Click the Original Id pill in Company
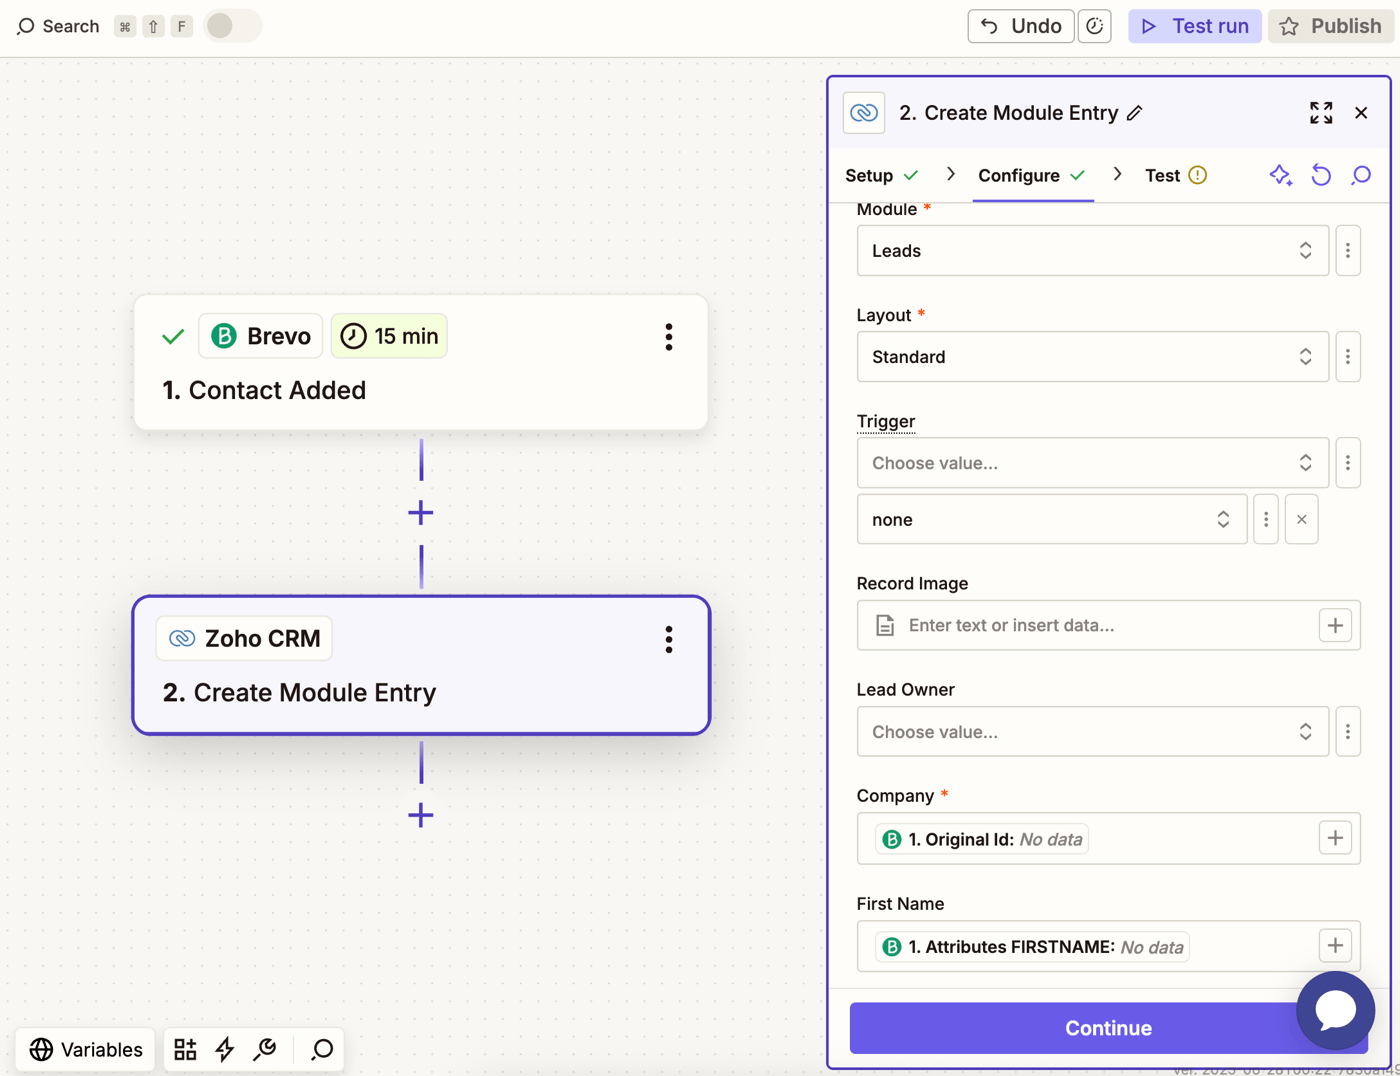 click(x=982, y=839)
